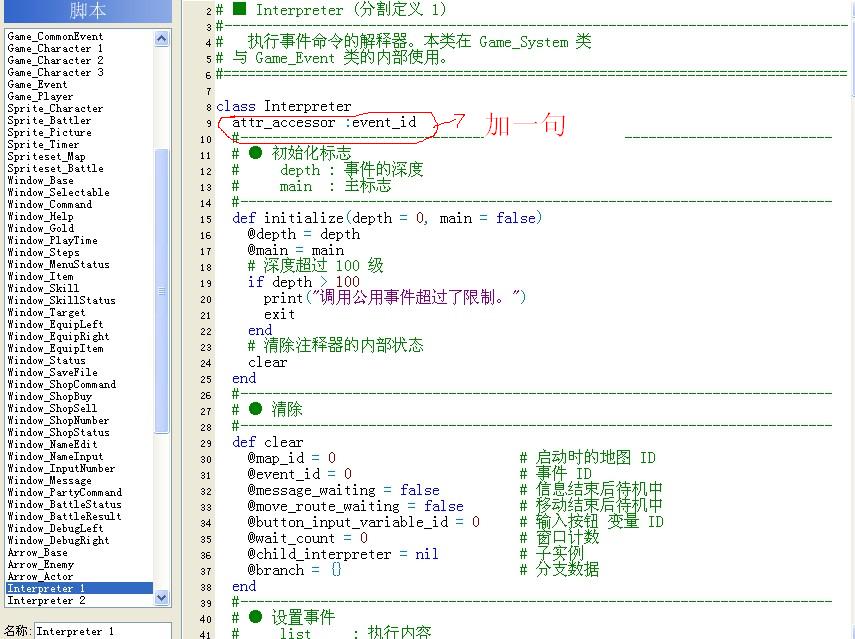This screenshot has width=855, height=639.
Task: Open the Window_Status script
Action: point(46,360)
